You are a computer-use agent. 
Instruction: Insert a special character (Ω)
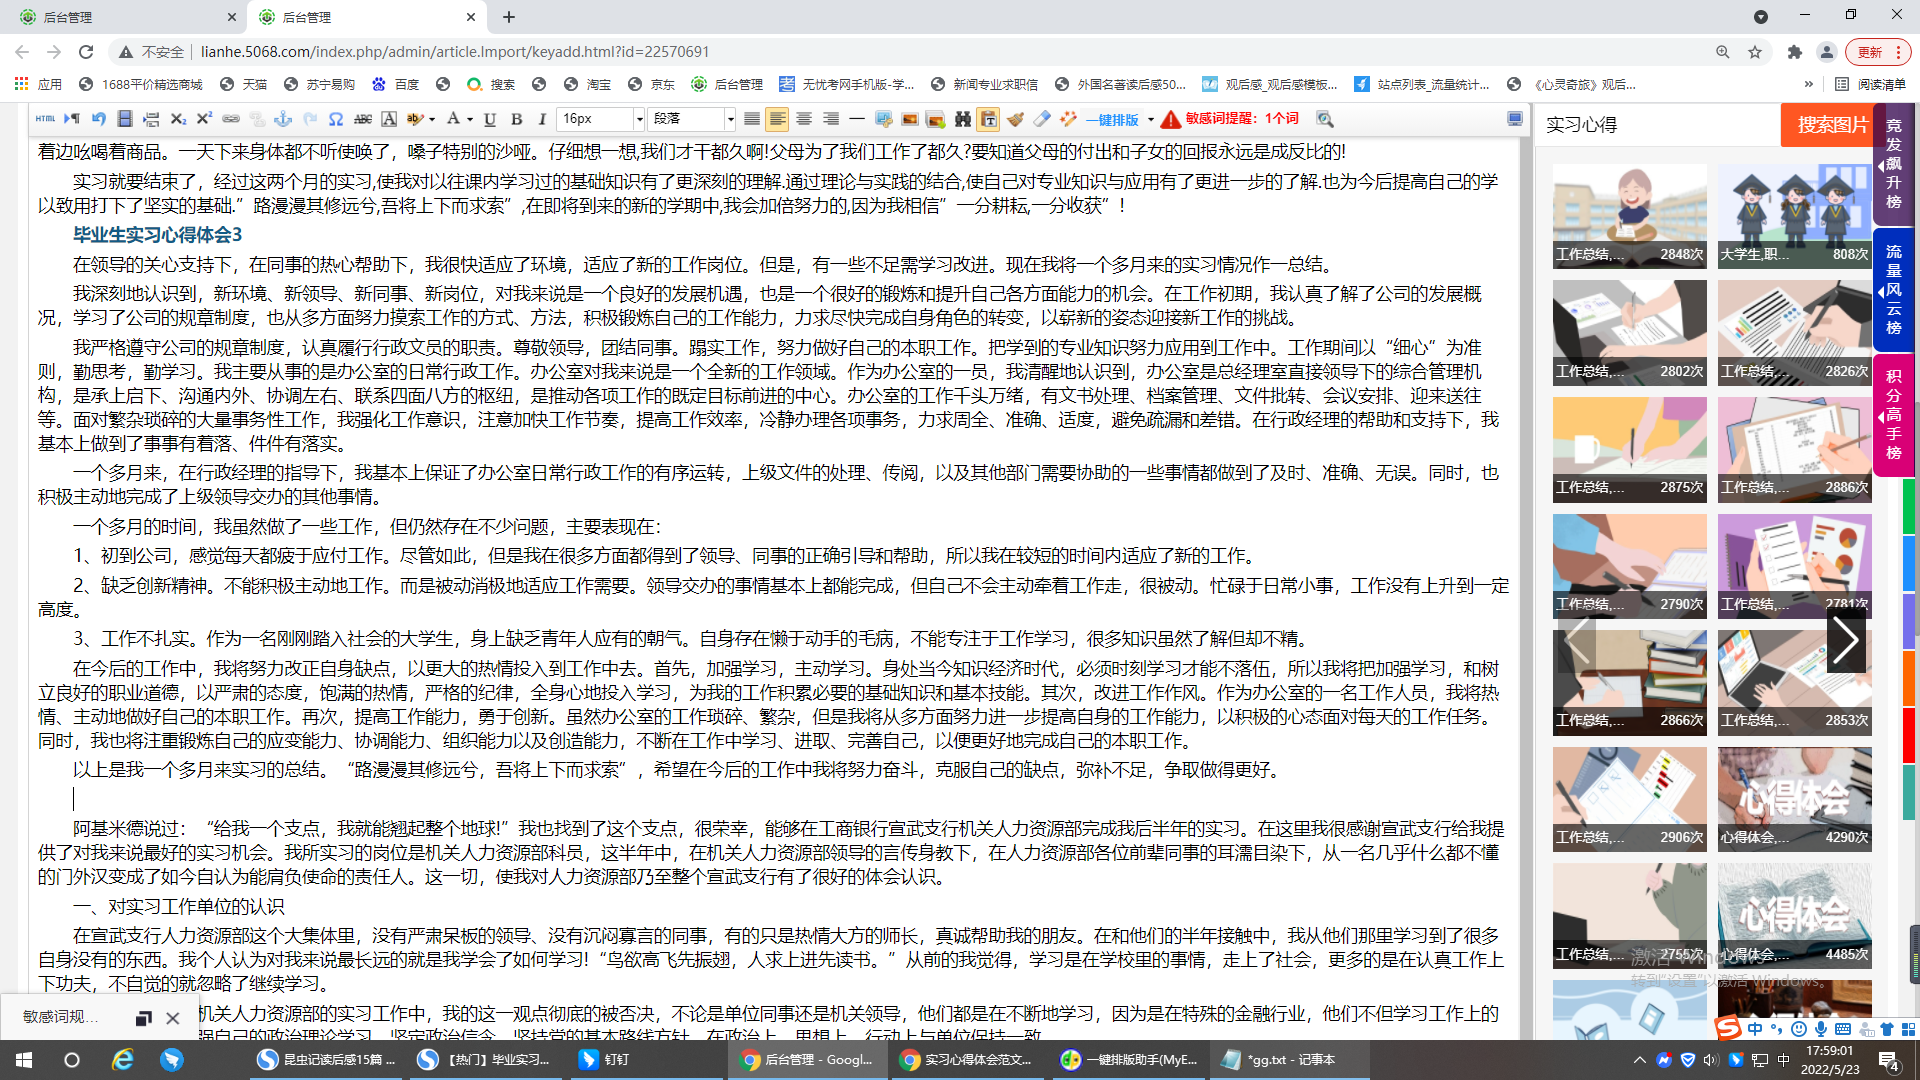[x=335, y=119]
